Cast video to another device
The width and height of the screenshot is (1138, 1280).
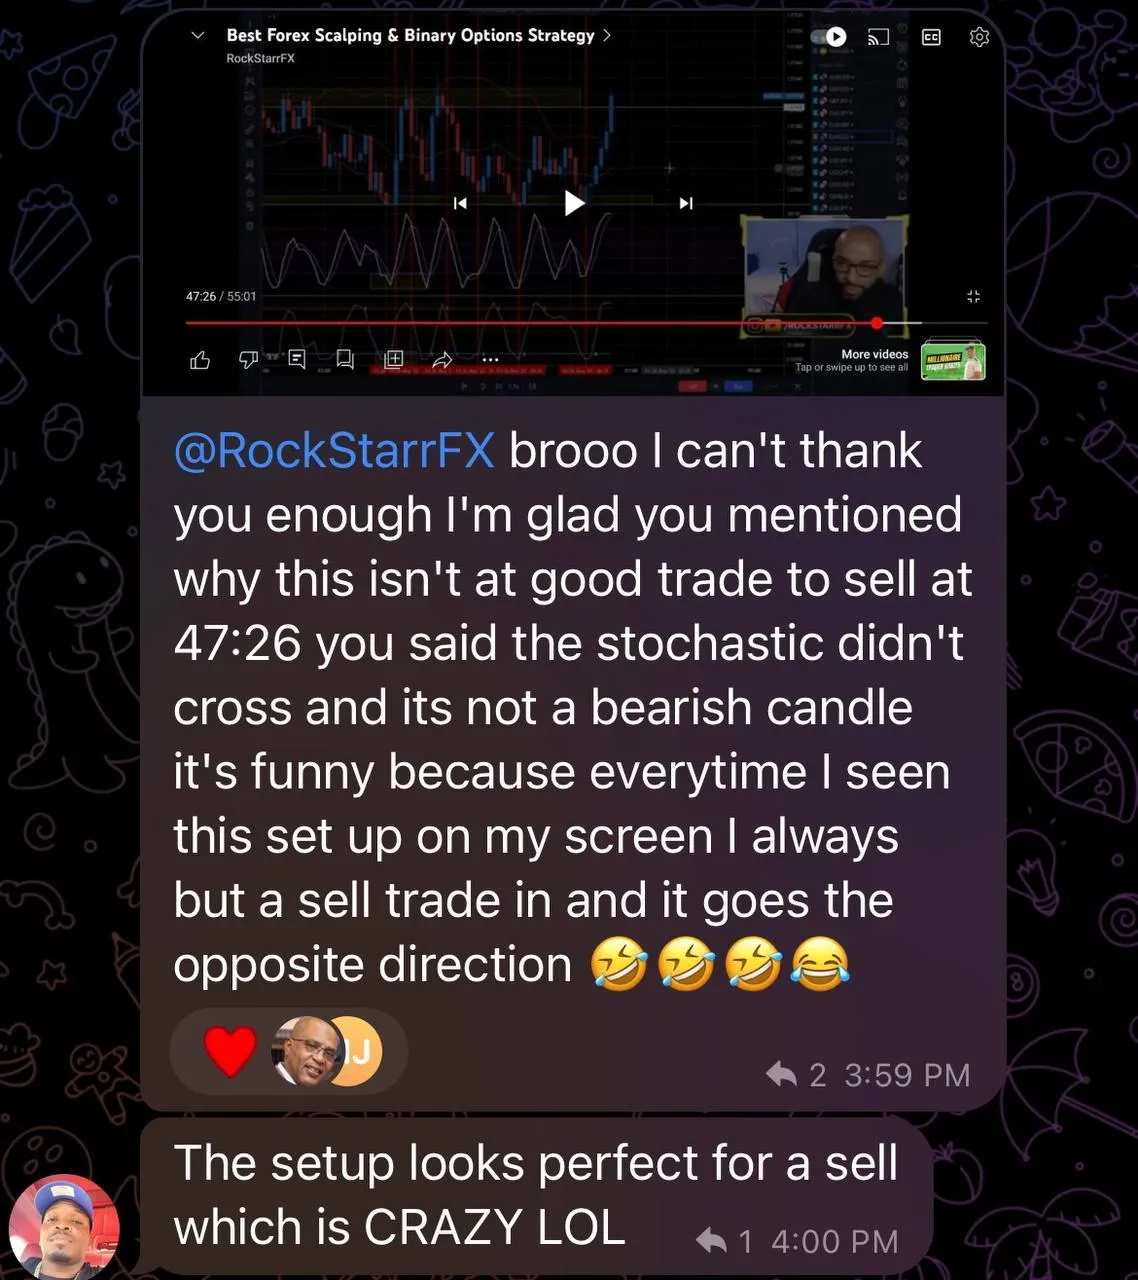(878, 37)
